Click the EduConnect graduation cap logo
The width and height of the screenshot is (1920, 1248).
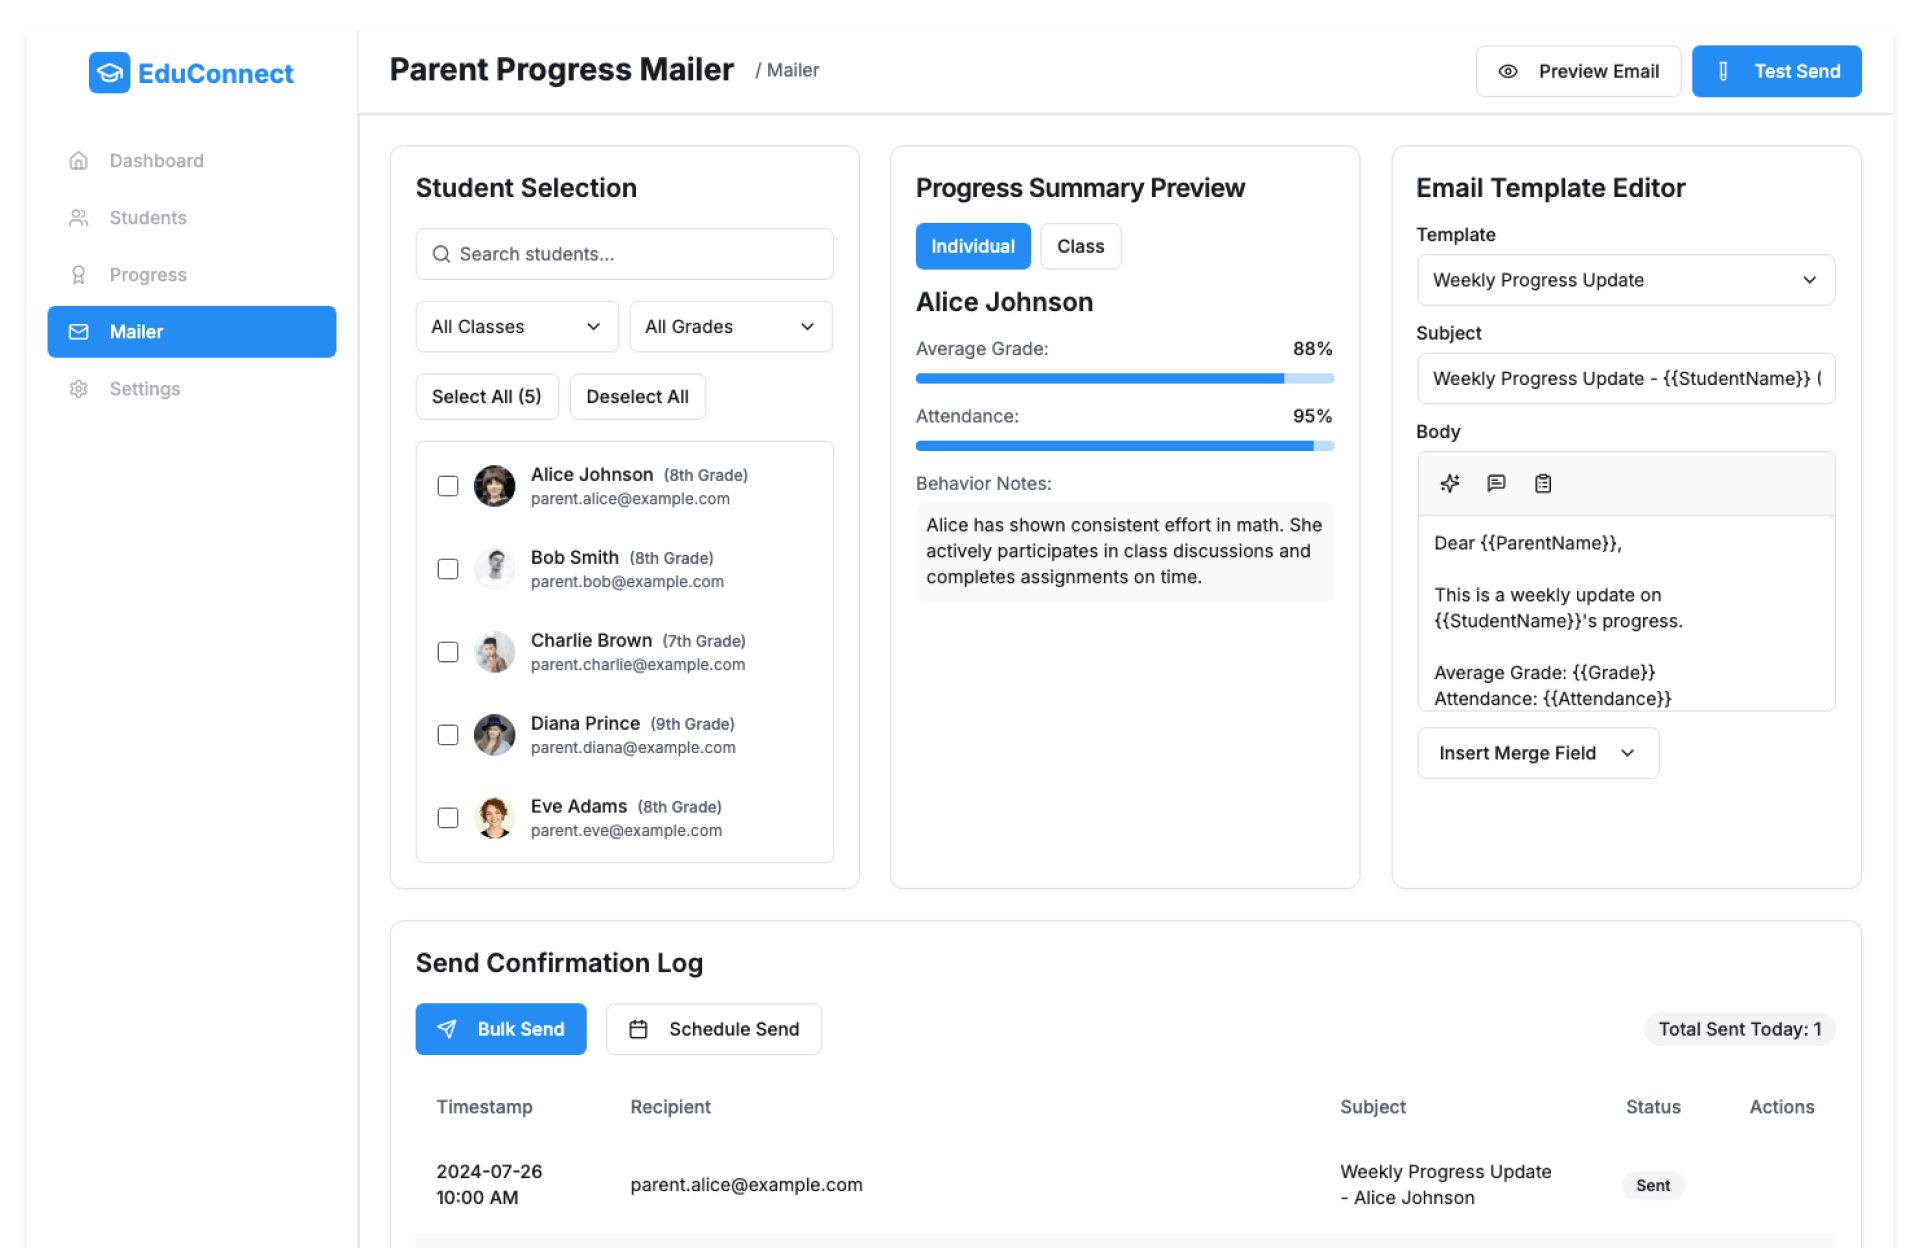pos(109,73)
